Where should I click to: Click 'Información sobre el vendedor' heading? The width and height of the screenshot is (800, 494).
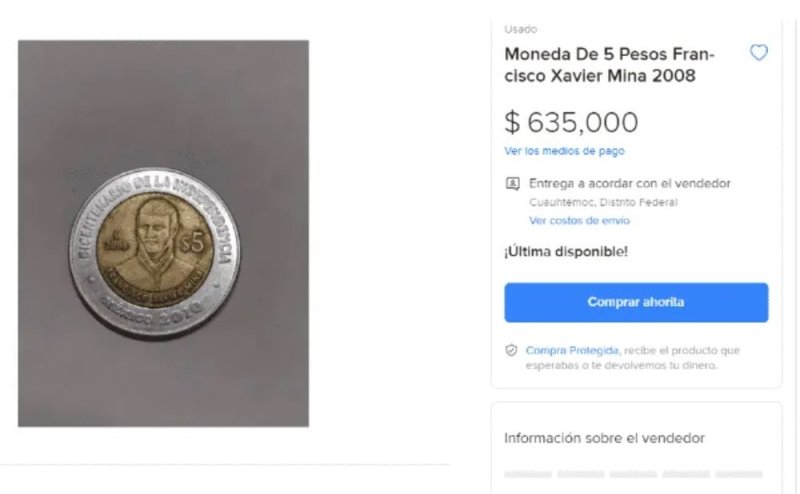tap(604, 438)
